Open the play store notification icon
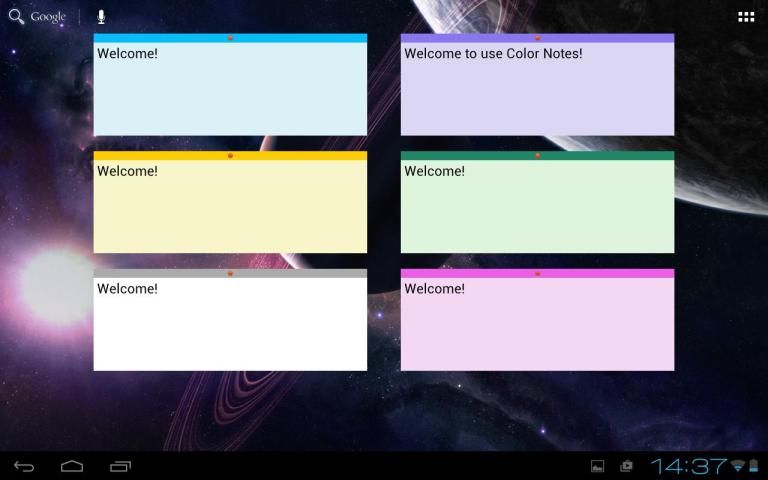This screenshot has width=768, height=480. tap(627, 466)
